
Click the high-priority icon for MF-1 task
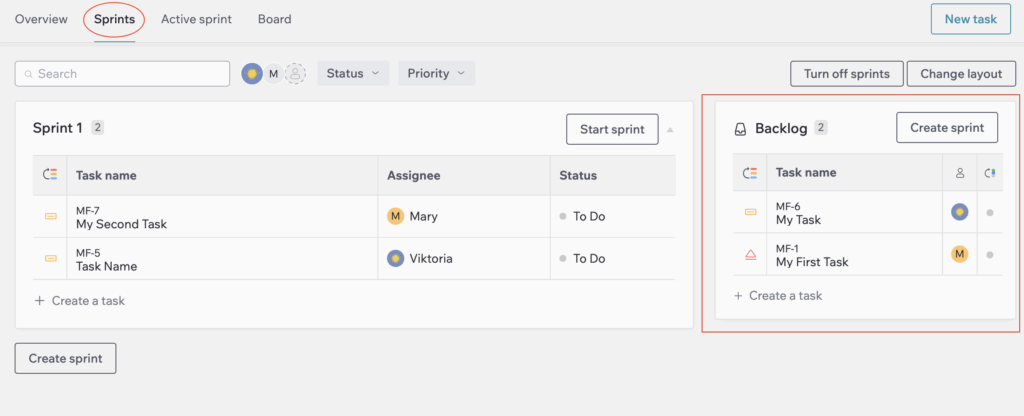point(750,255)
